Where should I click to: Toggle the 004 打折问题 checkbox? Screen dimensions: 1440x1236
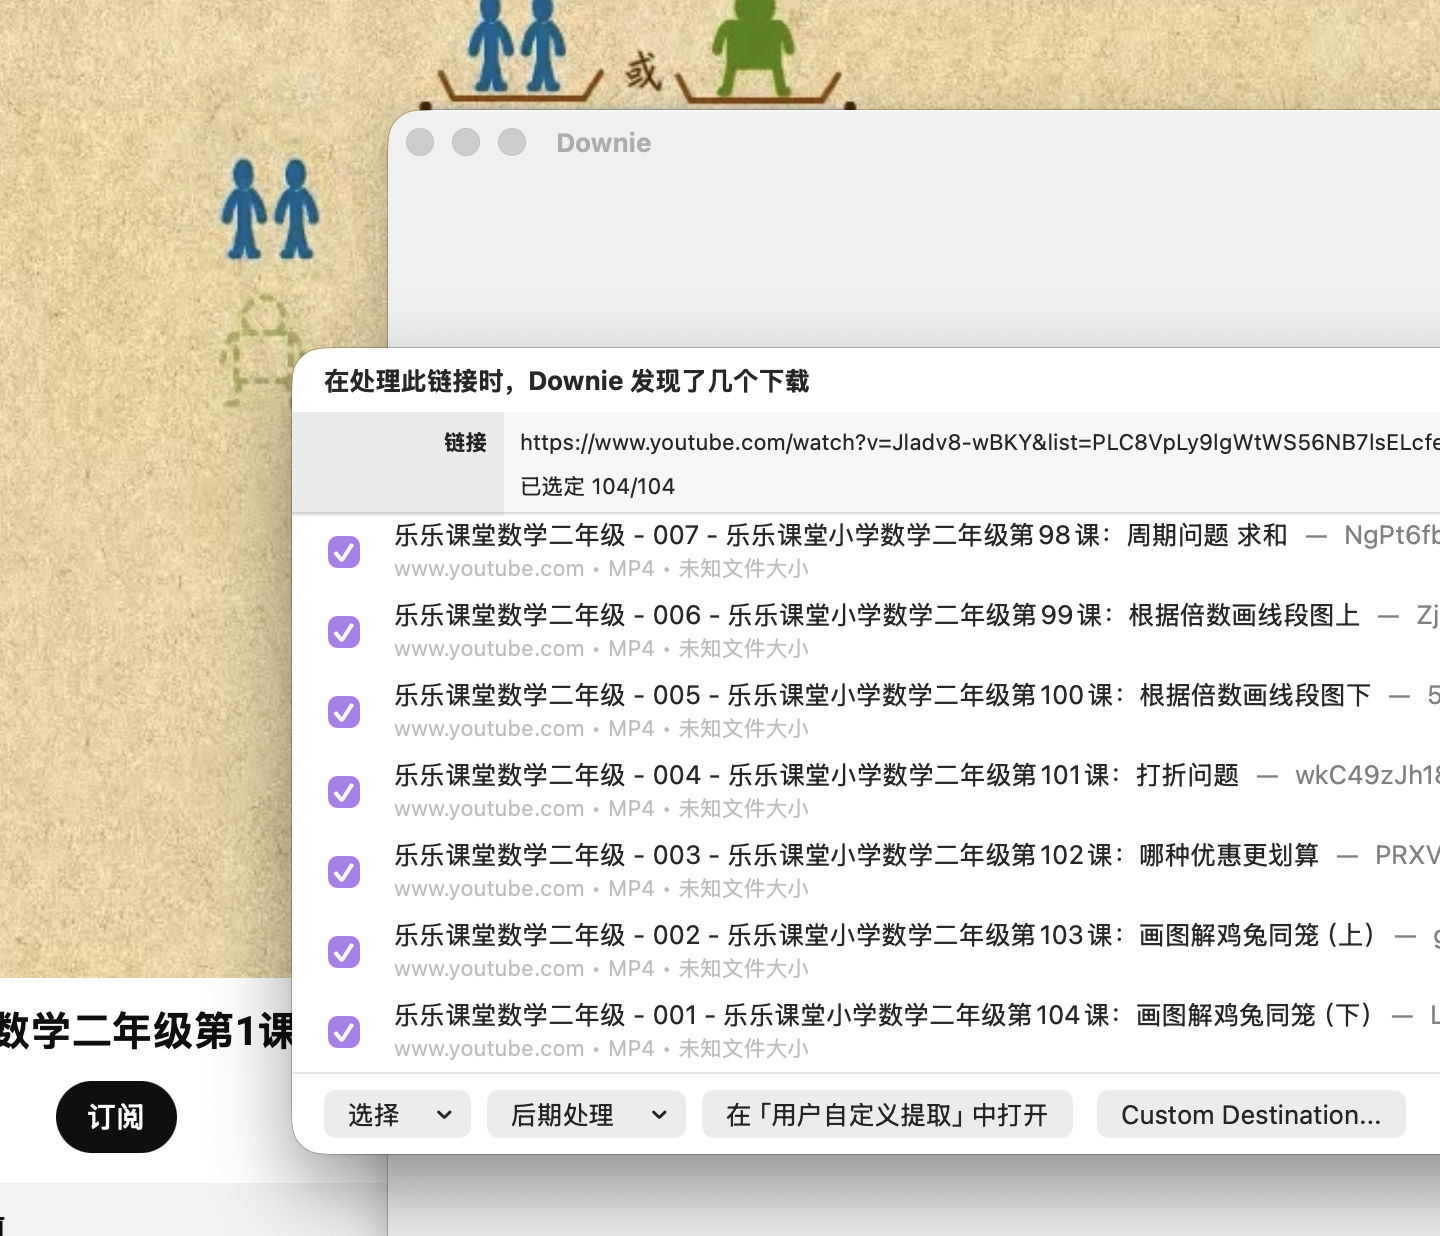(x=344, y=791)
